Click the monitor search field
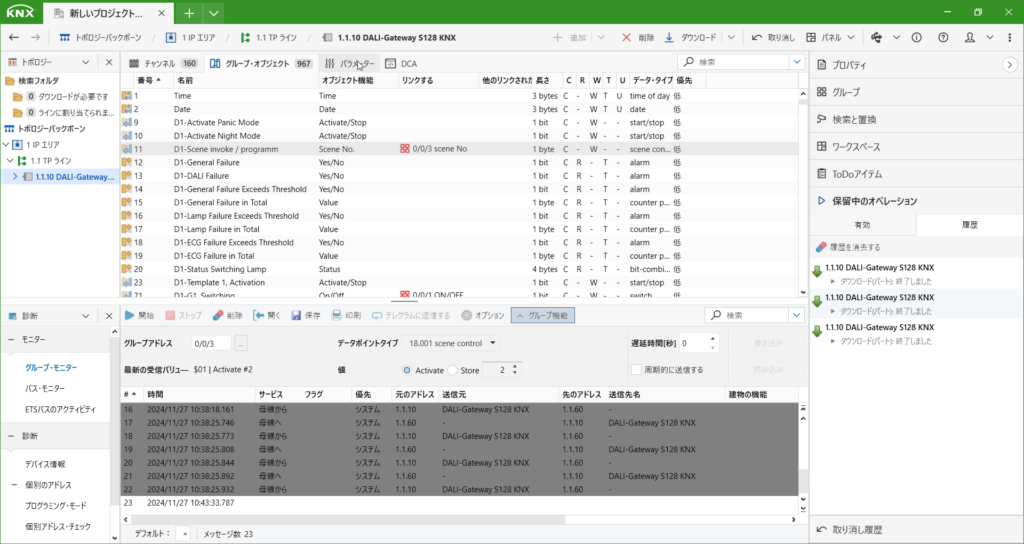The width and height of the screenshot is (1024, 544). (746, 315)
